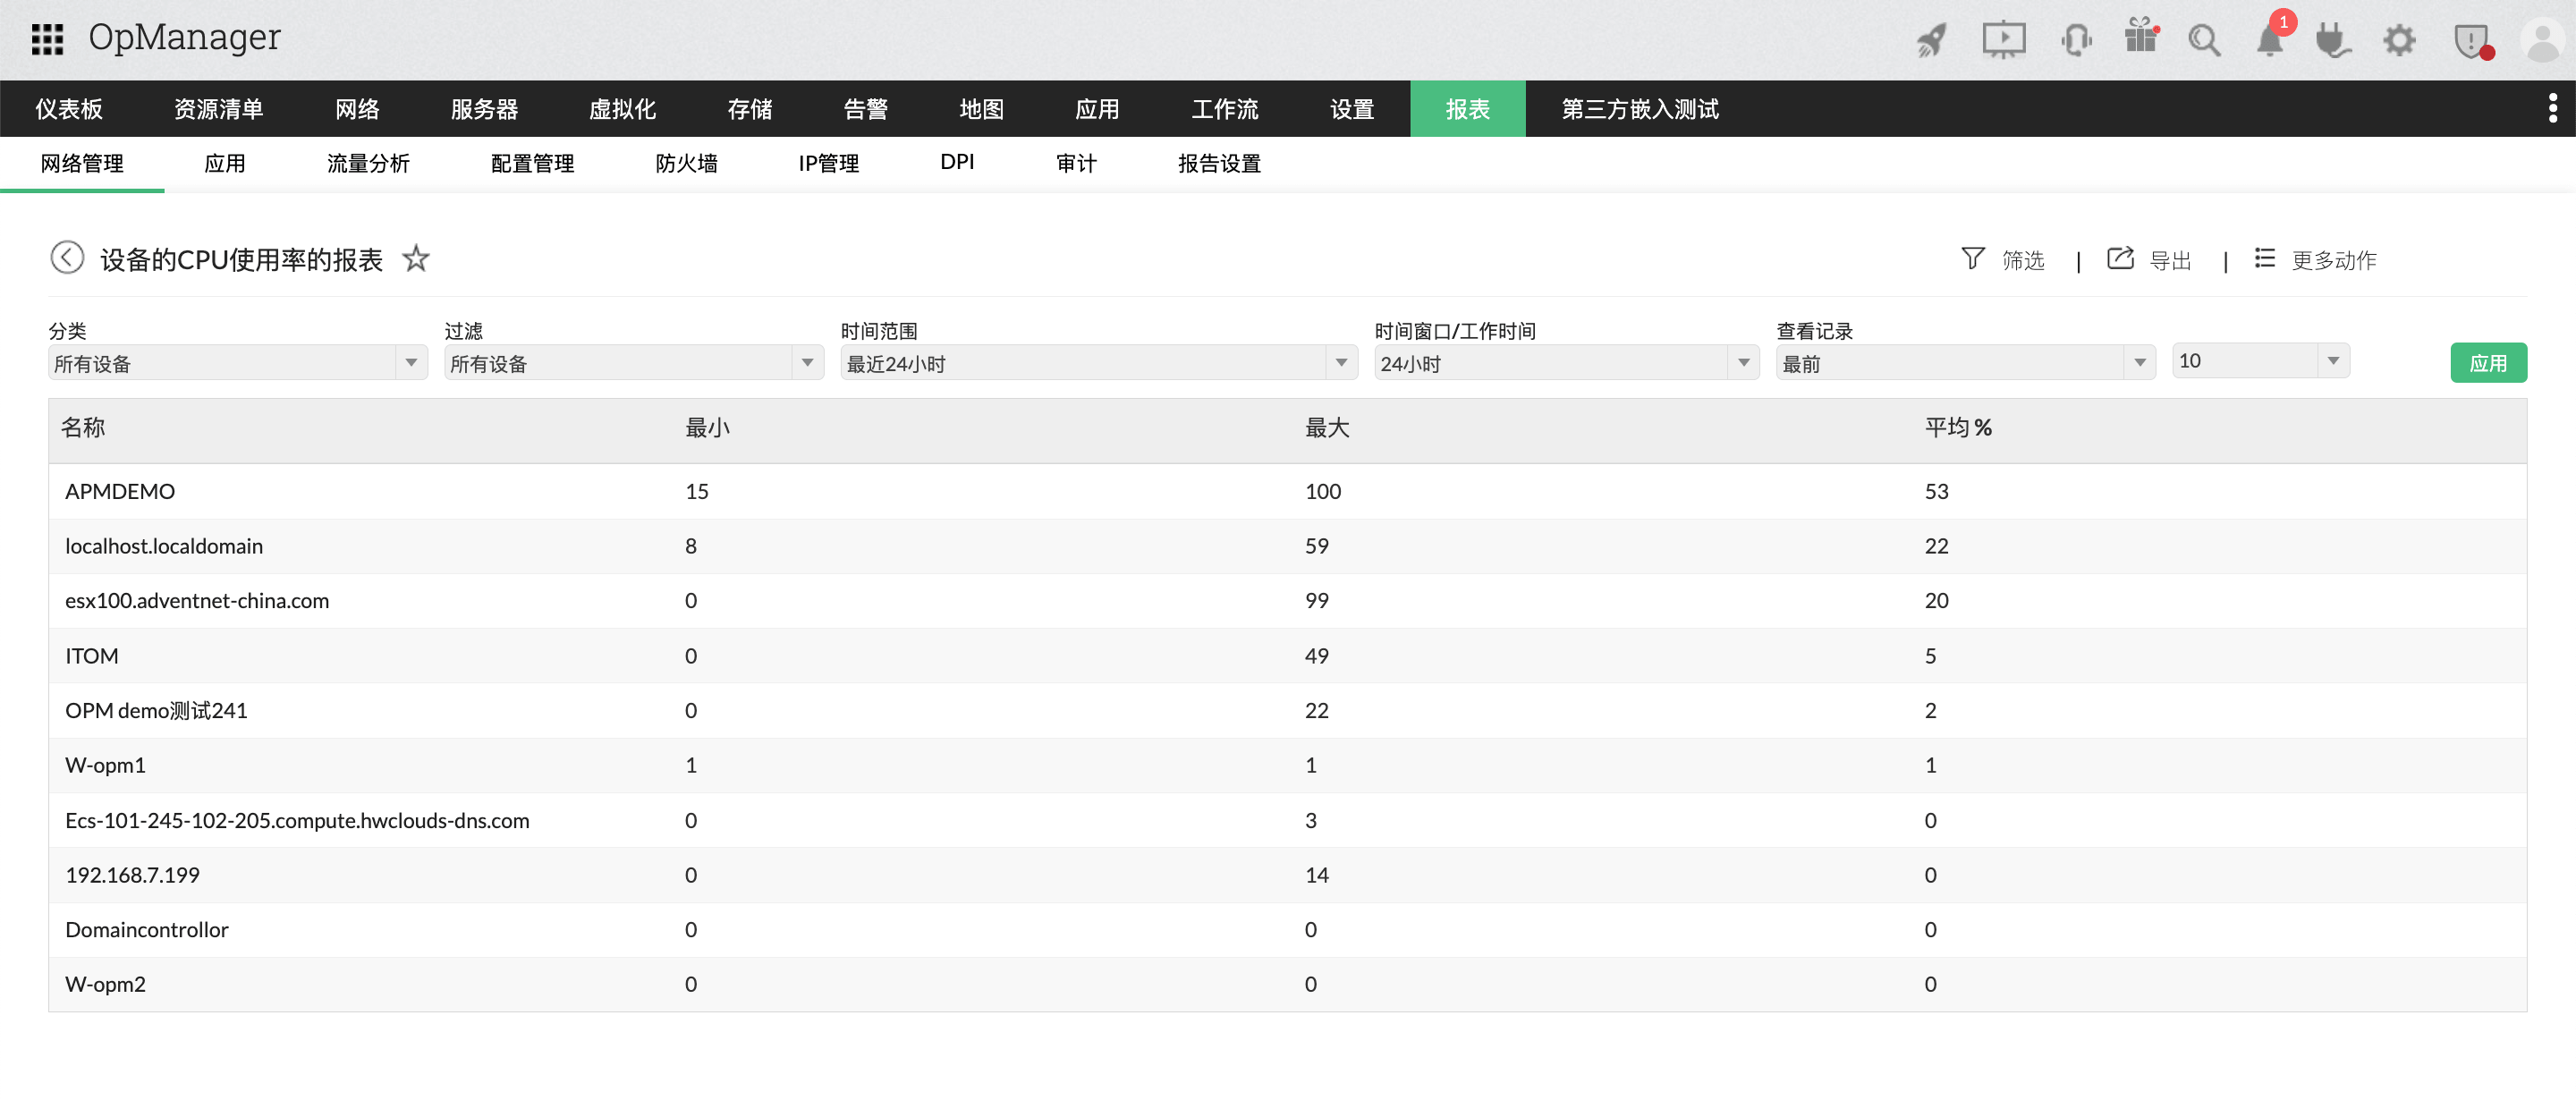
Task: Open the settings gear icon
Action: pos(2399,40)
